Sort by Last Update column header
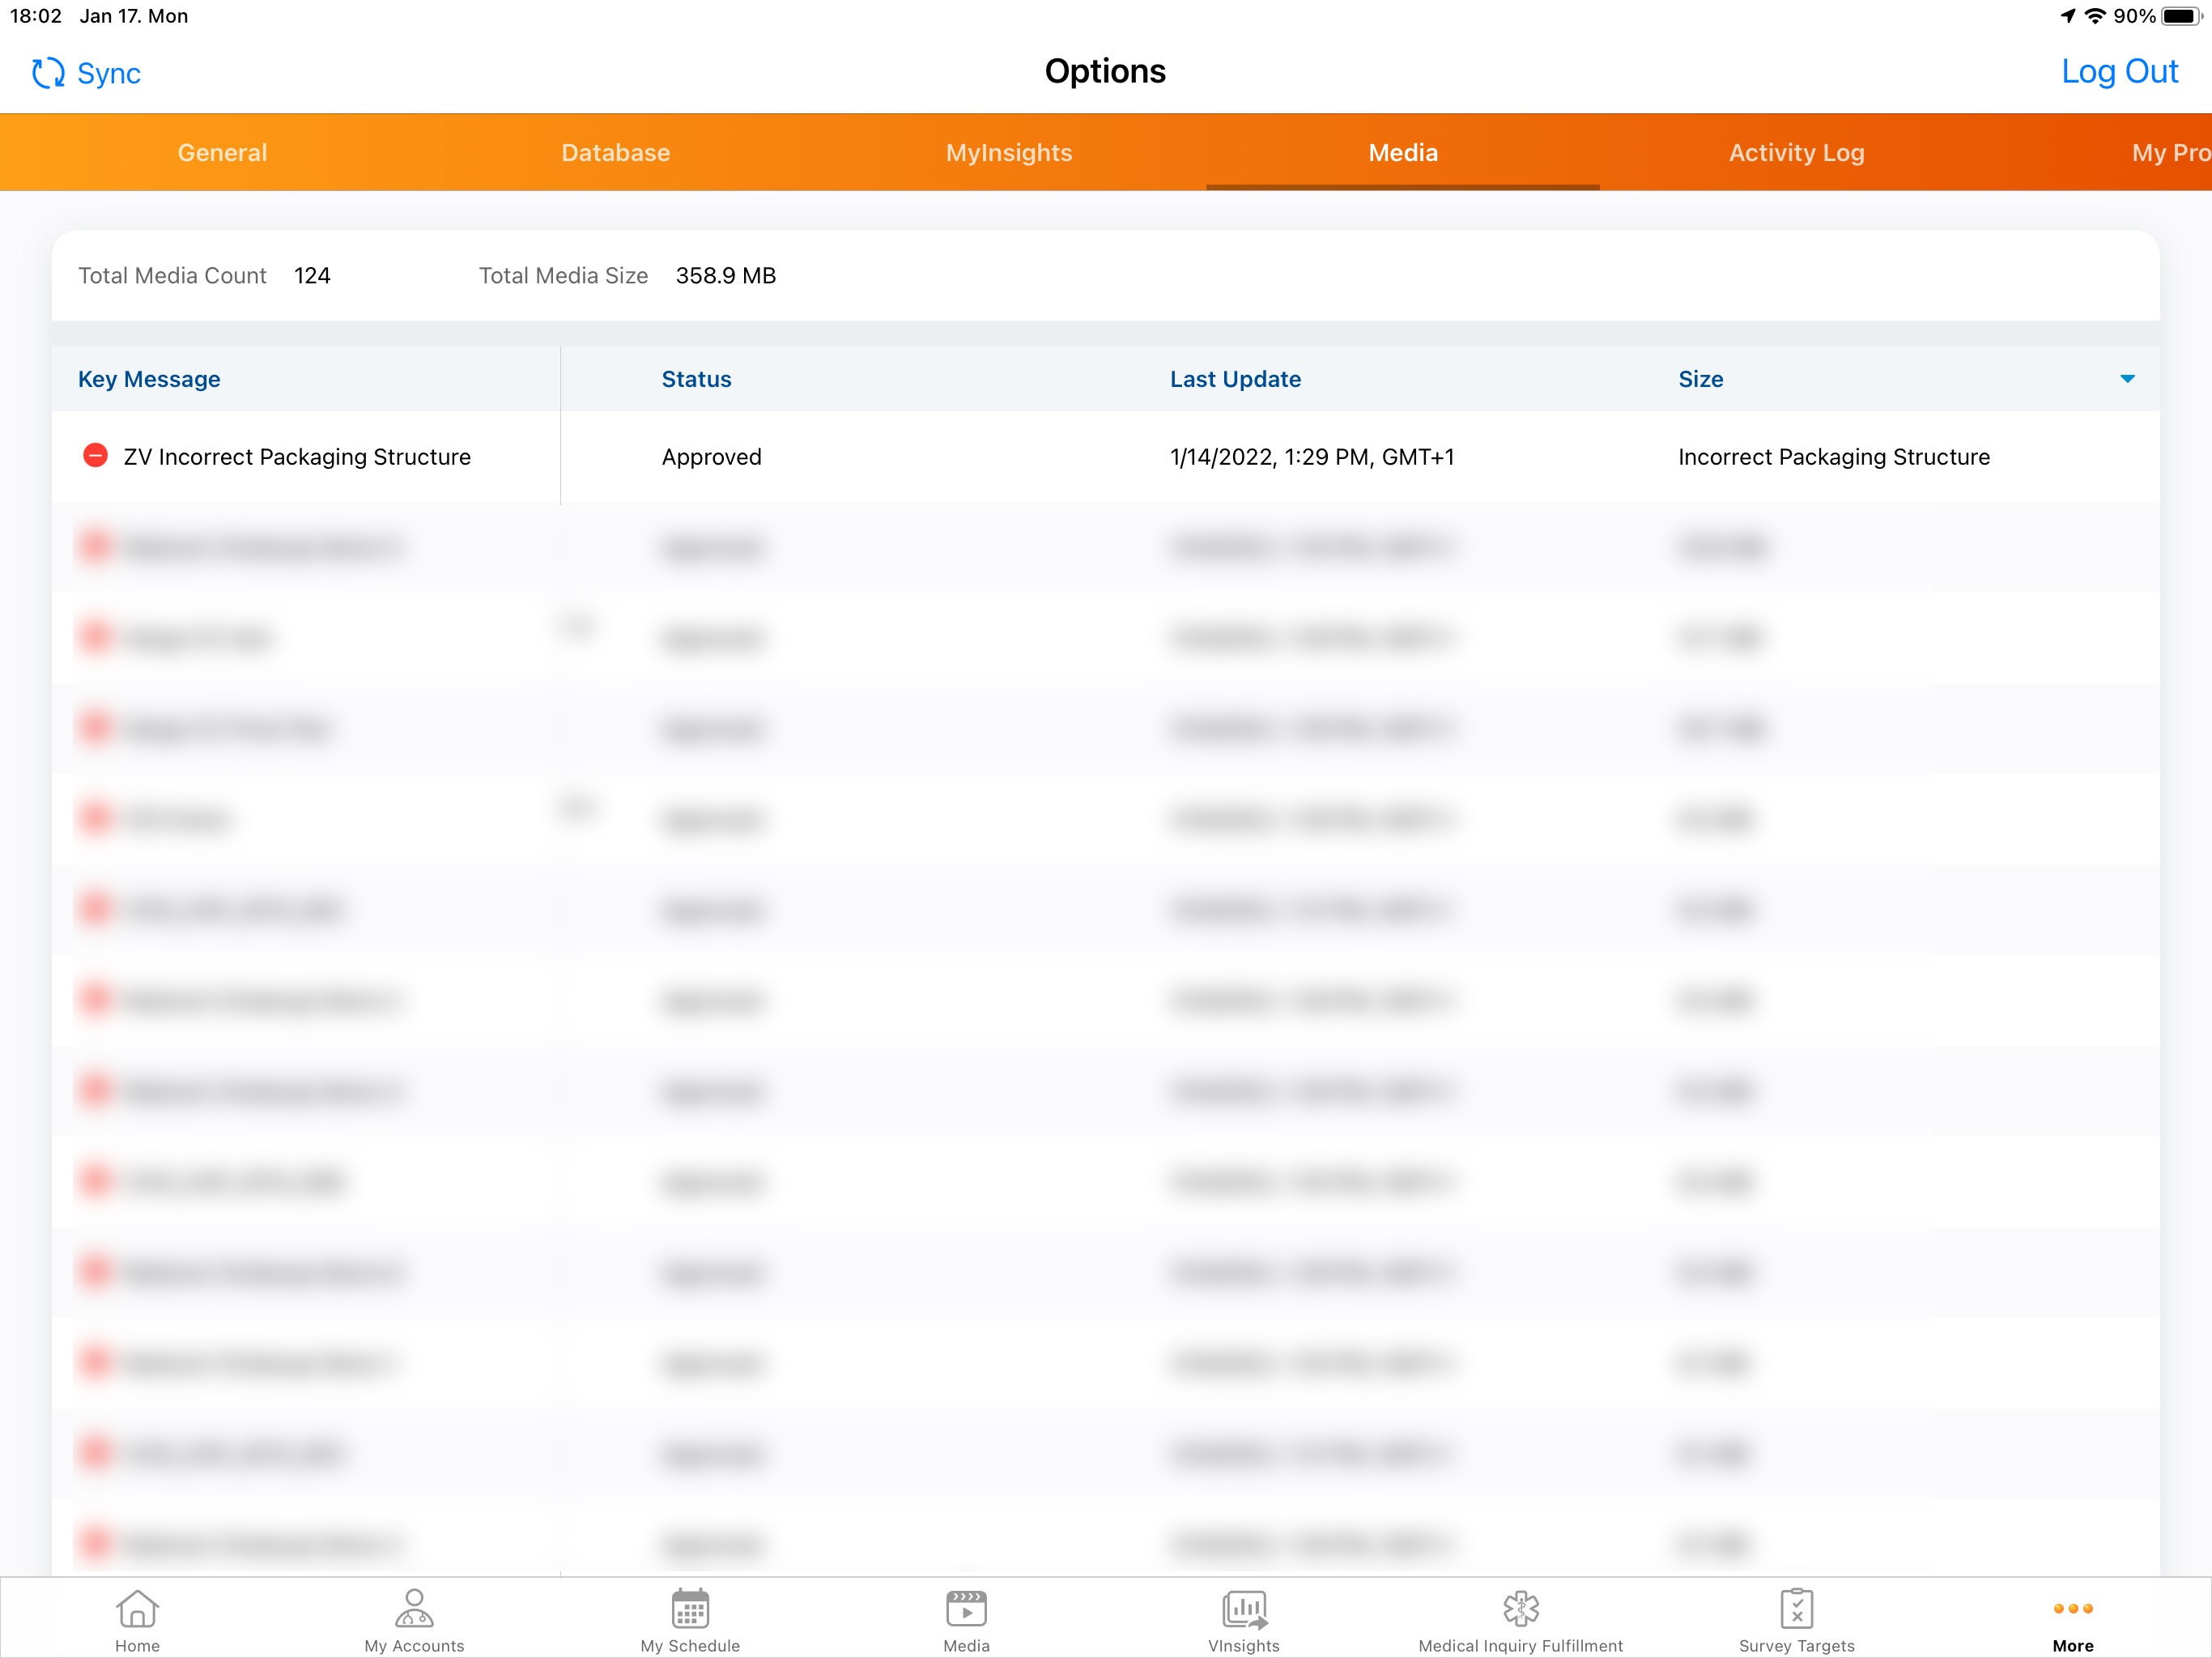 [1235, 379]
